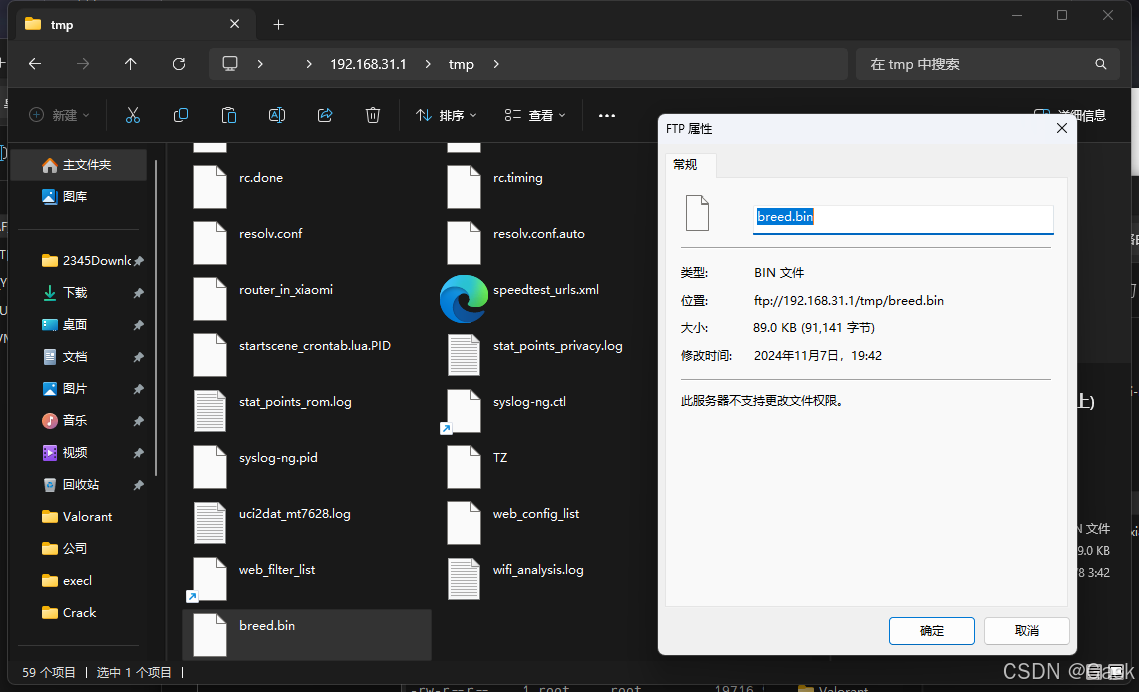Screen dimensions: 1139x692
Task: Open the more options ellipsis menu
Action: [607, 115]
